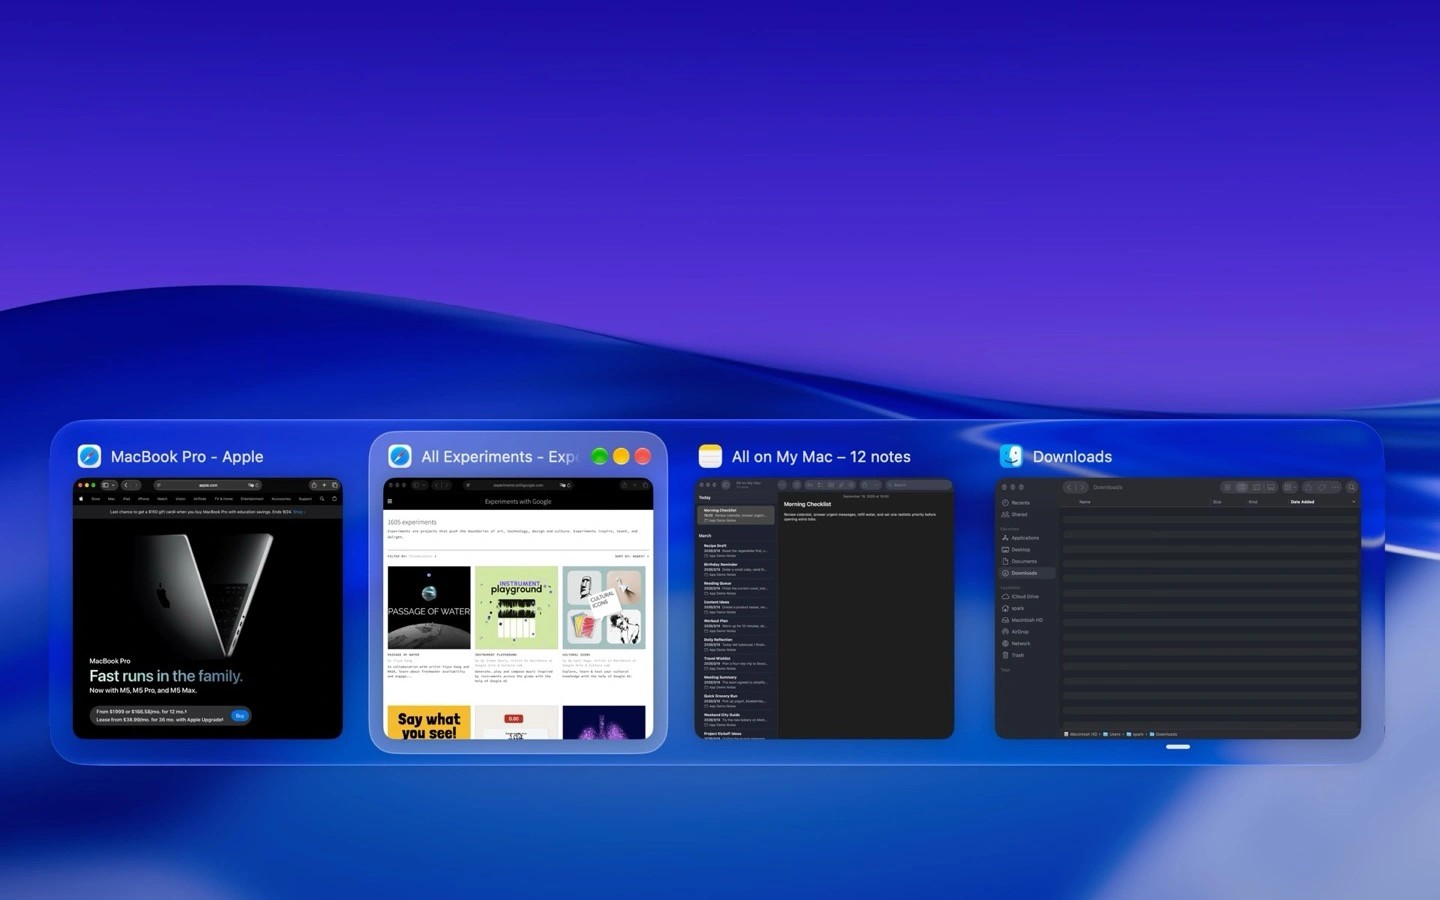Click the Notes app icon in the switcher
Screen dimensions: 1440x900
coord(710,456)
